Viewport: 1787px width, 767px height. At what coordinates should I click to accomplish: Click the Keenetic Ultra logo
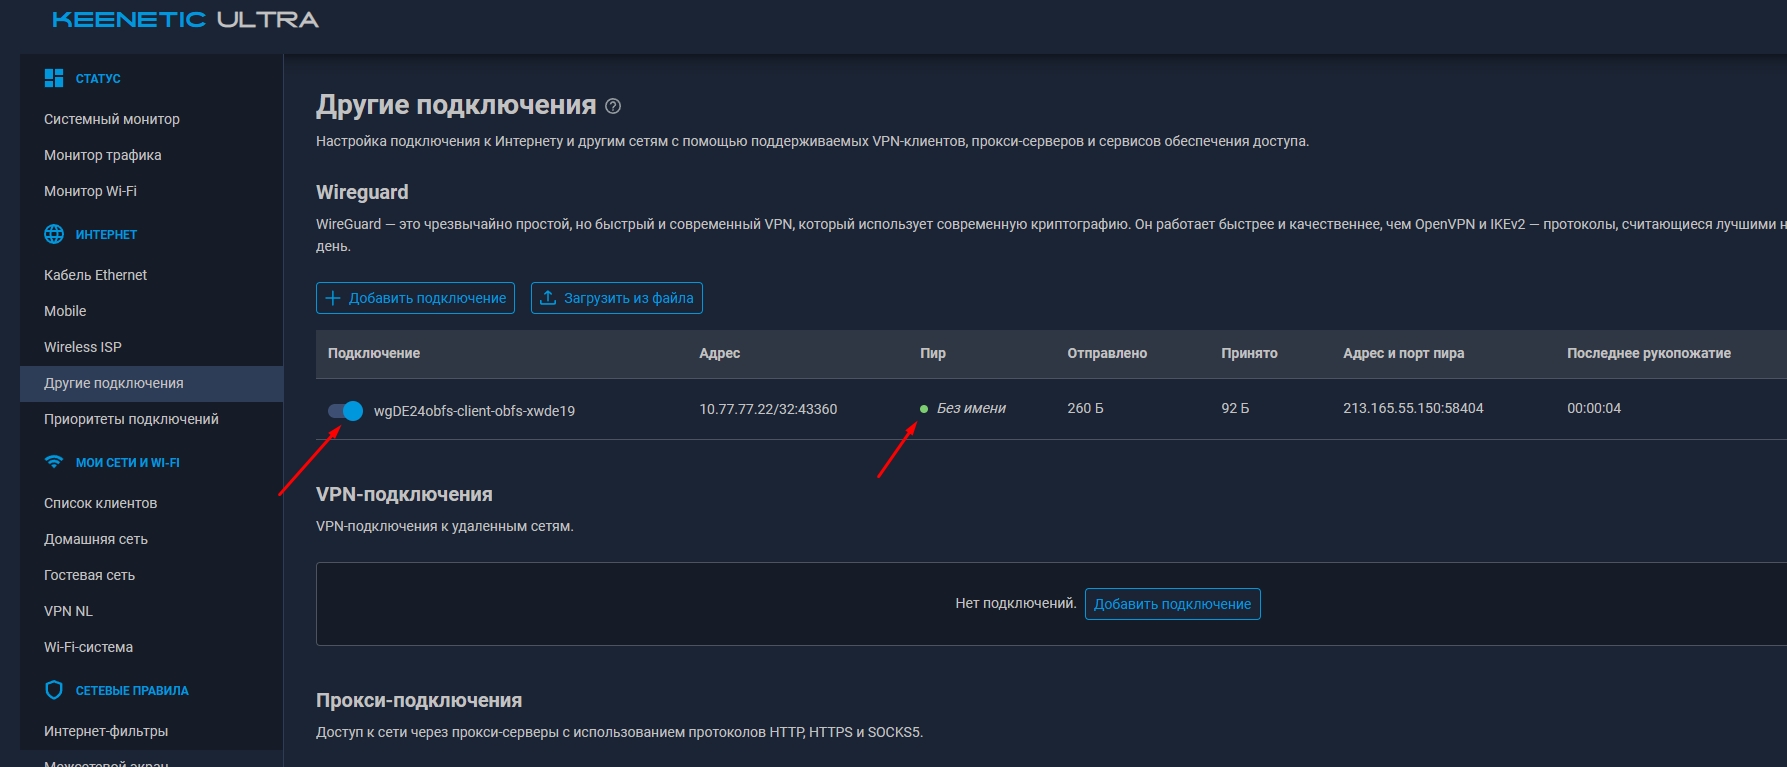coord(185,20)
